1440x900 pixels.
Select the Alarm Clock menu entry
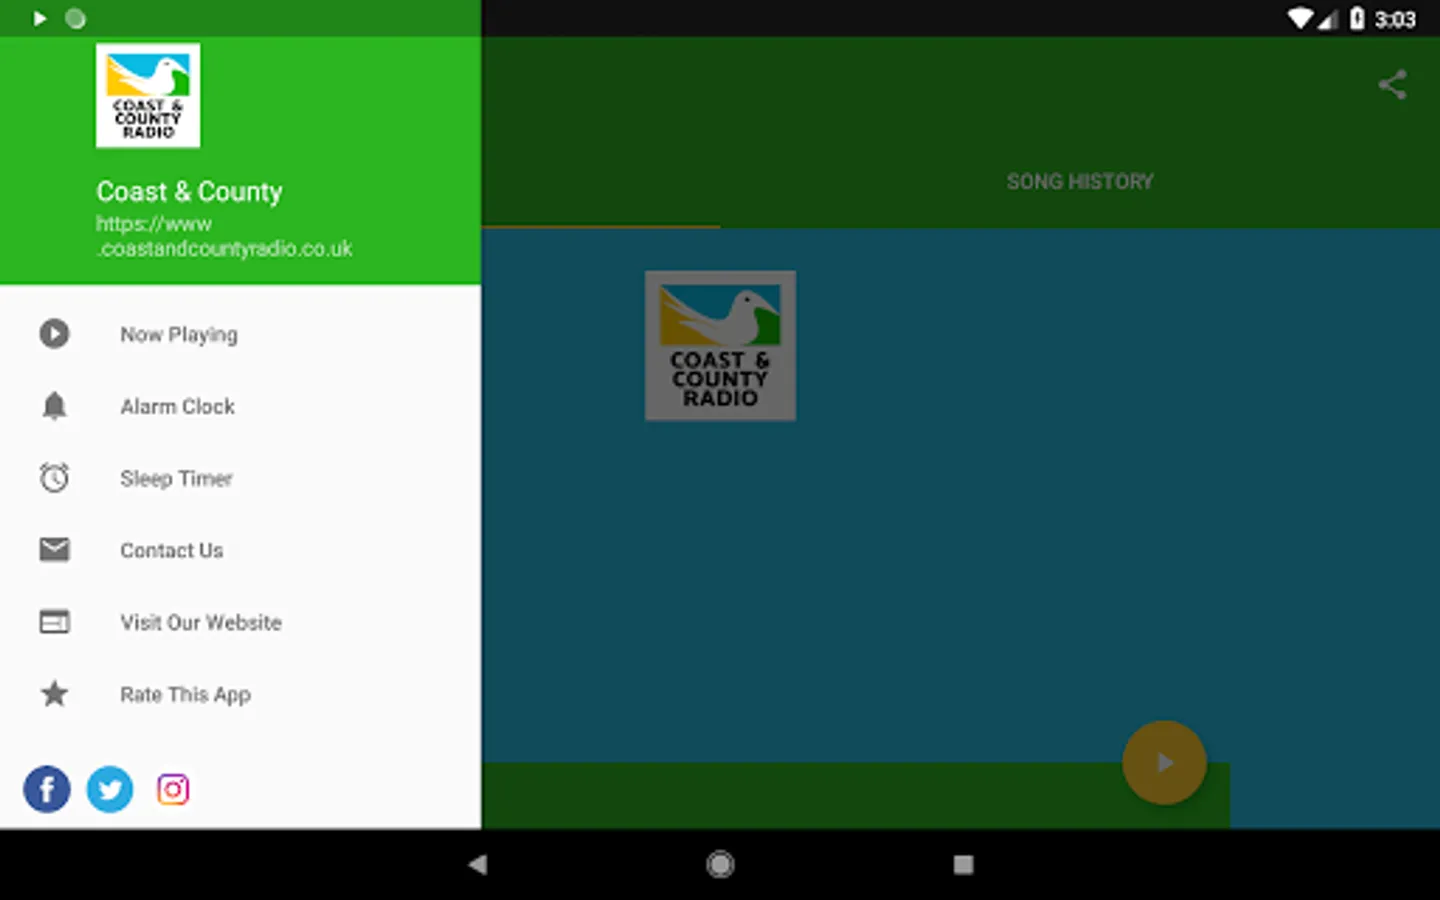point(240,406)
